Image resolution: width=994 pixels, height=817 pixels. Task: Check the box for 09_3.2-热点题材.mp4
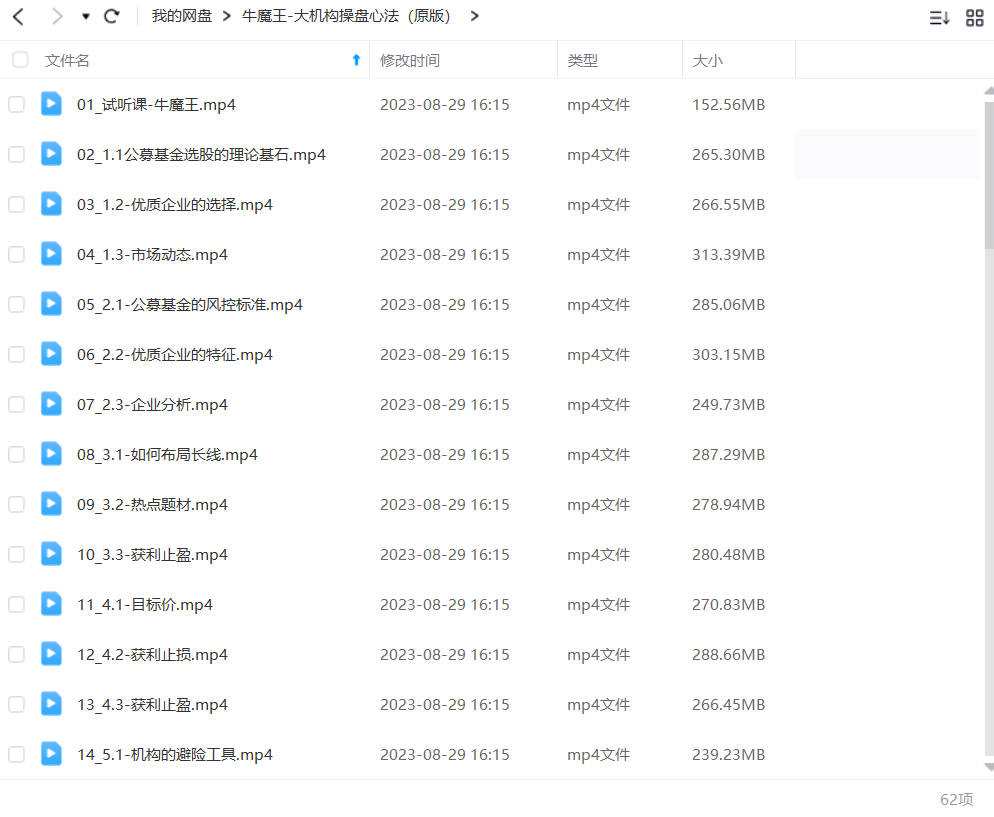[x=16, y=505]
